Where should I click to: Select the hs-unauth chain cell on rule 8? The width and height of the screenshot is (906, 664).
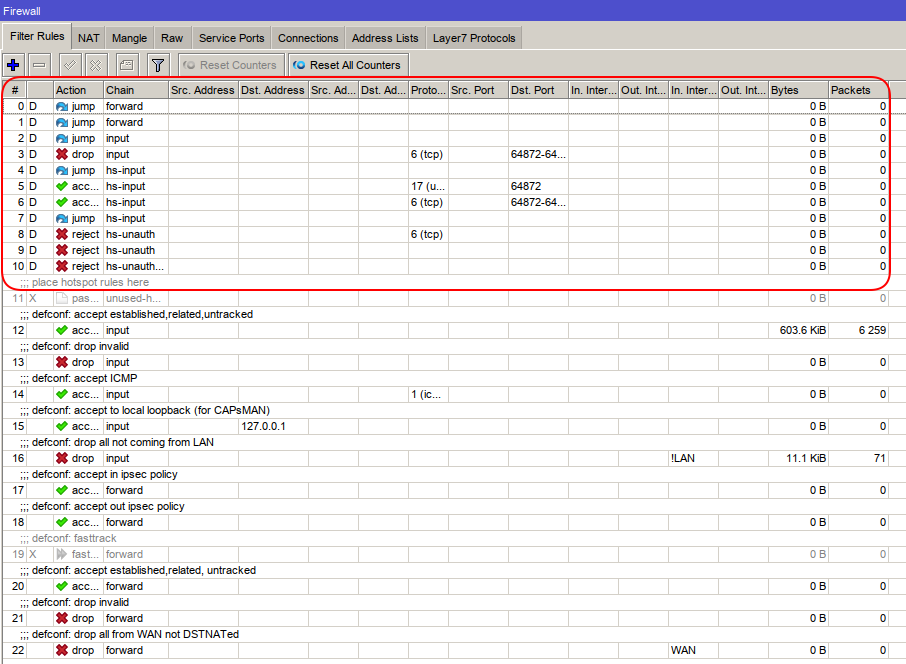pos(136,234)
